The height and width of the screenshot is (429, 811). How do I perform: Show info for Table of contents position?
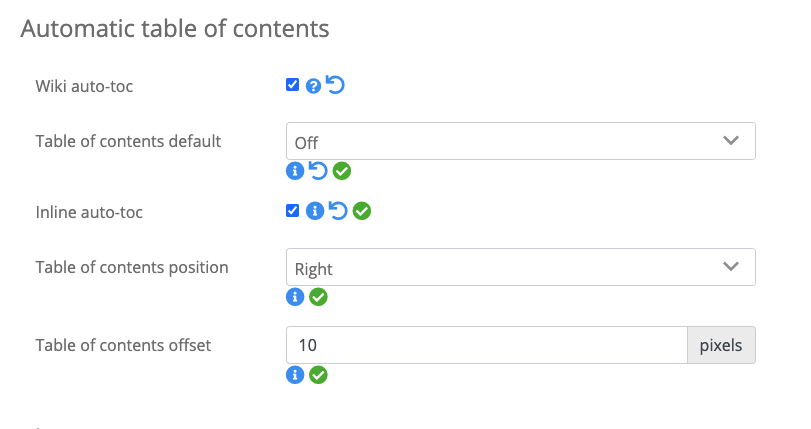point(295,297)
